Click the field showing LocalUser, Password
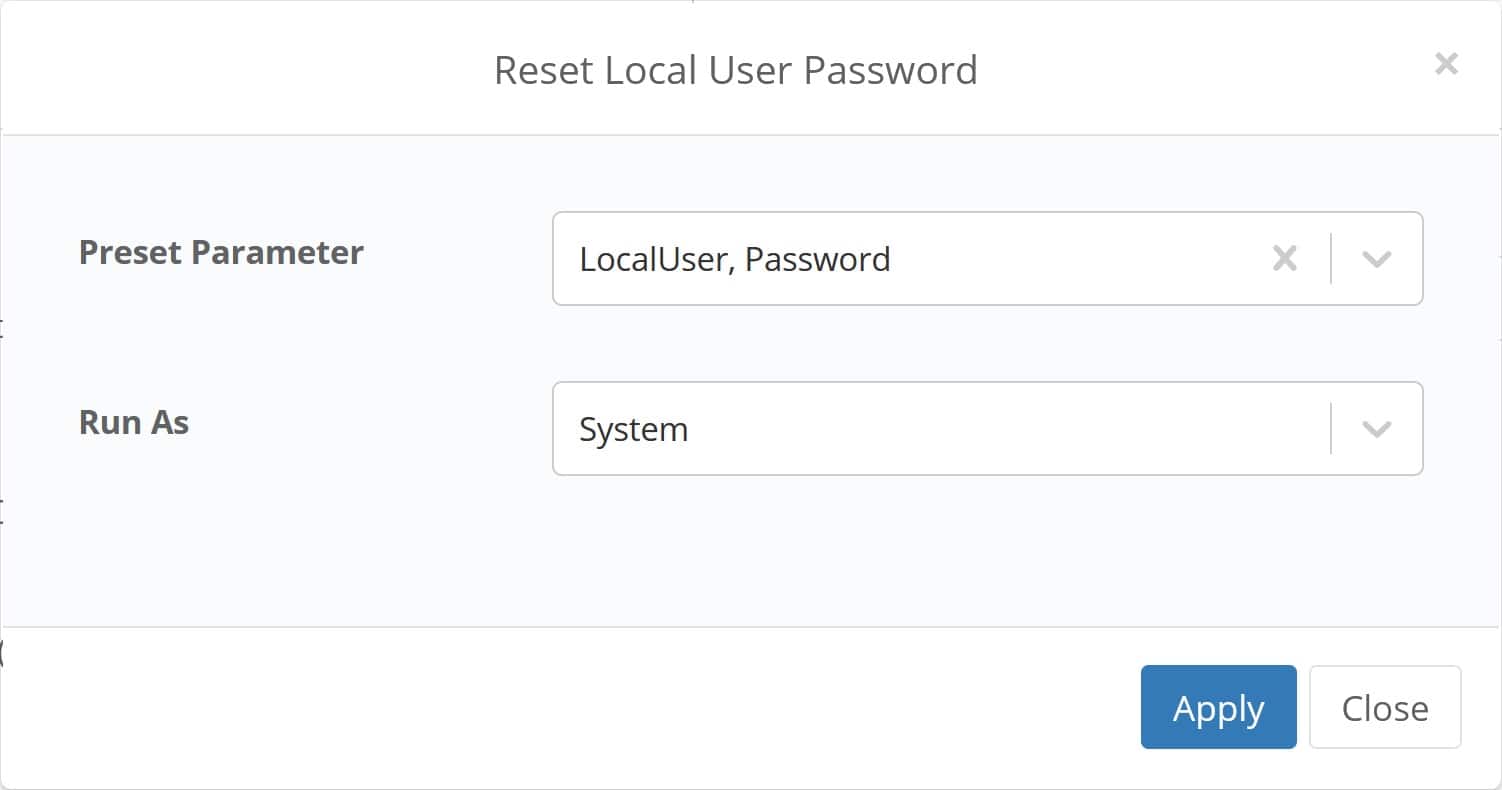This screenshot has height=790, width=1502. (x=900, y=259)
